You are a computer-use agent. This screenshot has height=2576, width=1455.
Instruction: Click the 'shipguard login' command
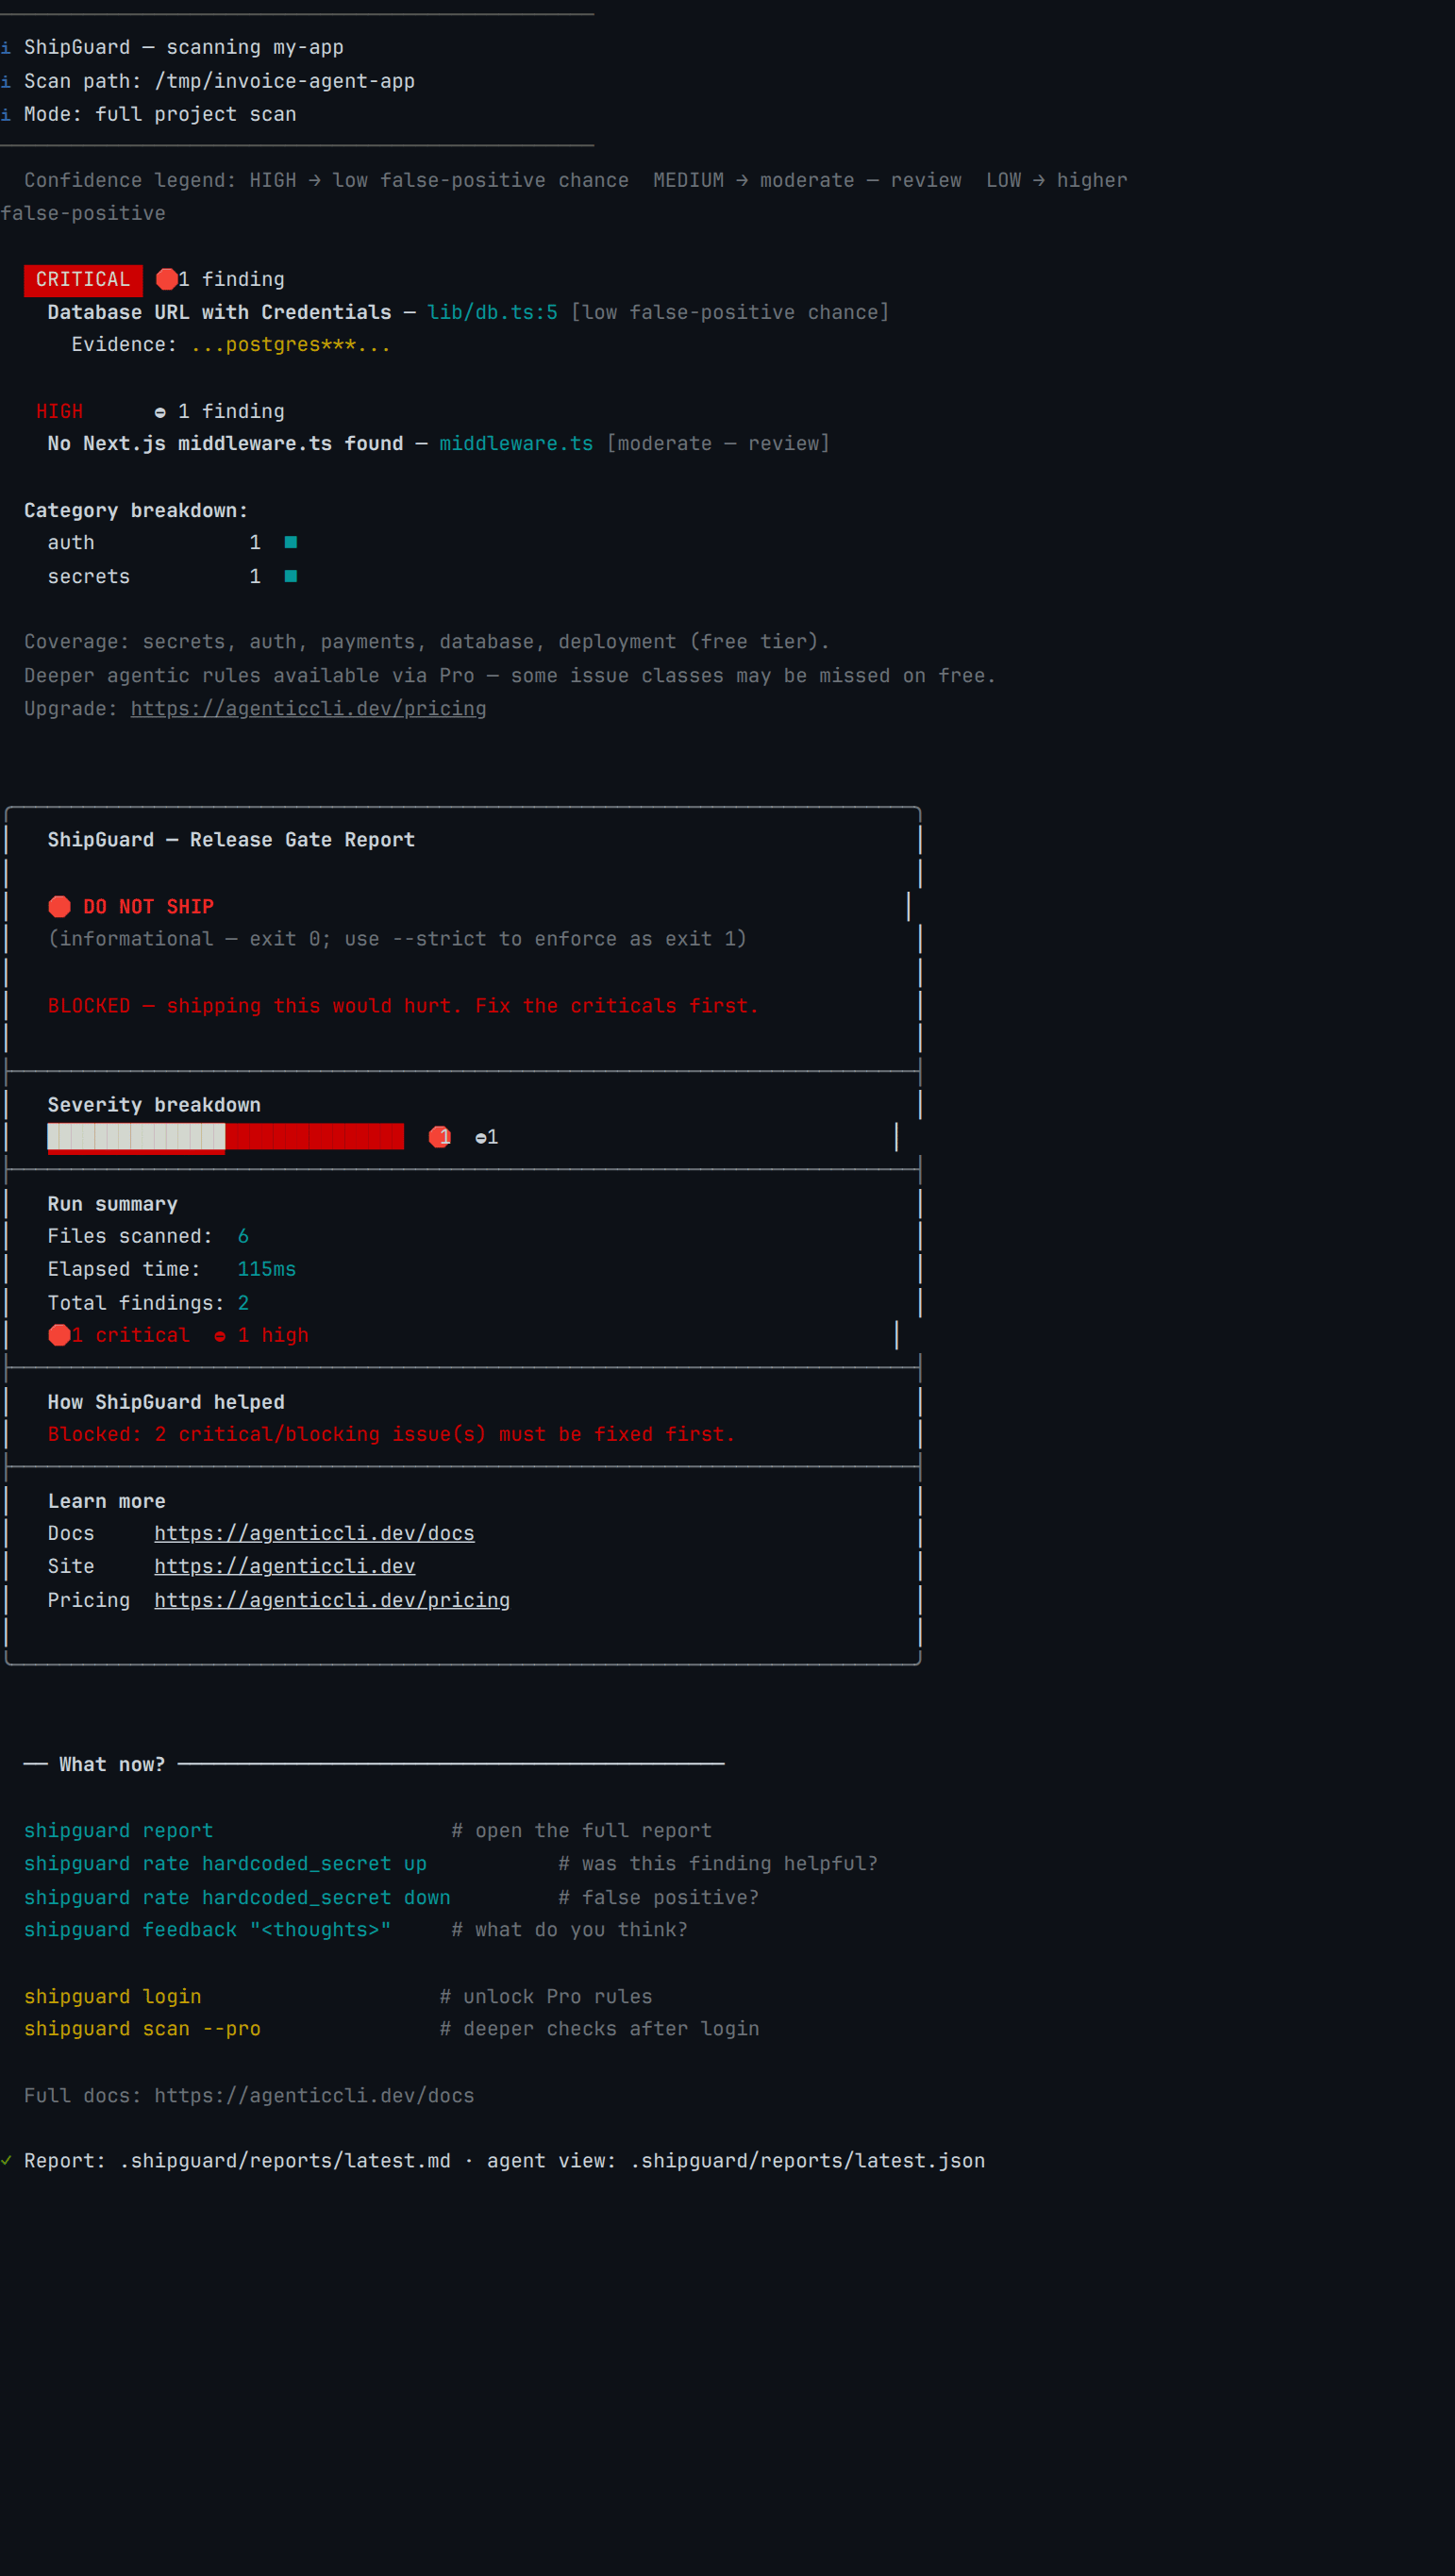tap(113, 1996)
